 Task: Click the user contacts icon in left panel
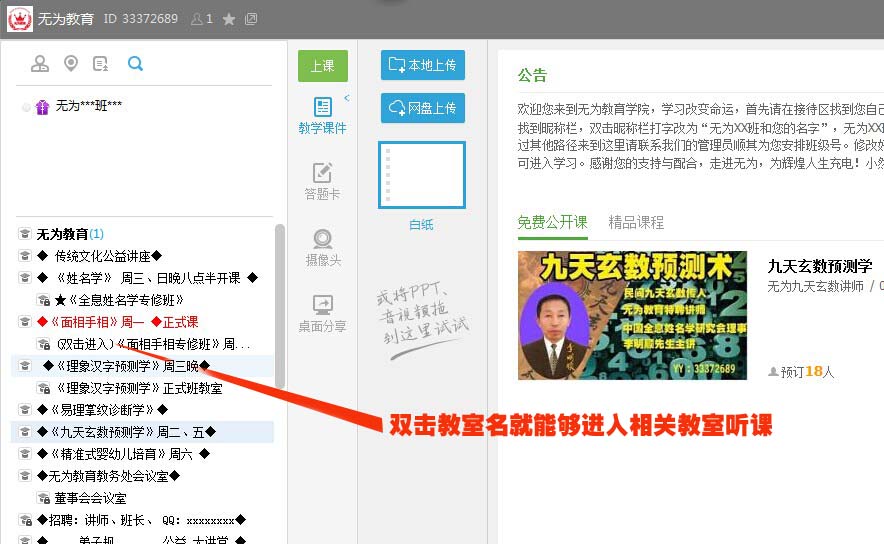pos(39,64)
